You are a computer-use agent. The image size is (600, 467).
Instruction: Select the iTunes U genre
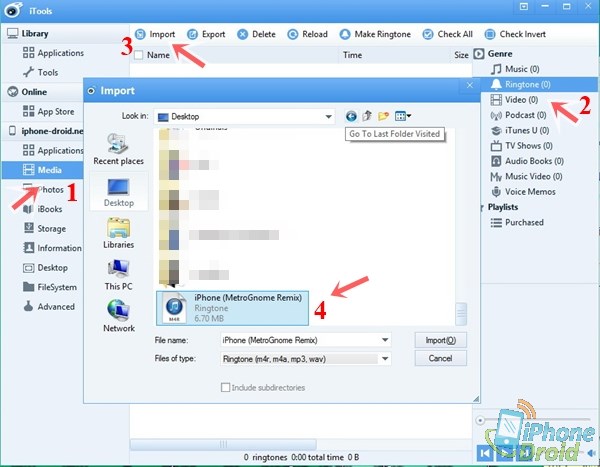click(x=520, y=130)
